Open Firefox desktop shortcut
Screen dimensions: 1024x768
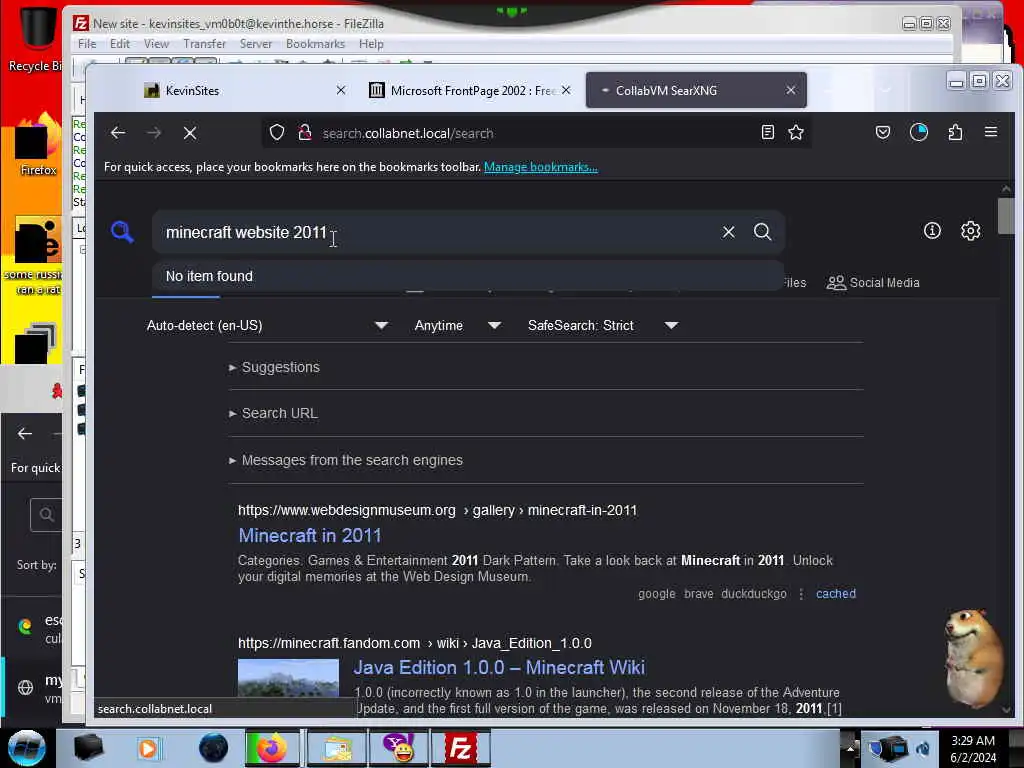pos(36,147)
